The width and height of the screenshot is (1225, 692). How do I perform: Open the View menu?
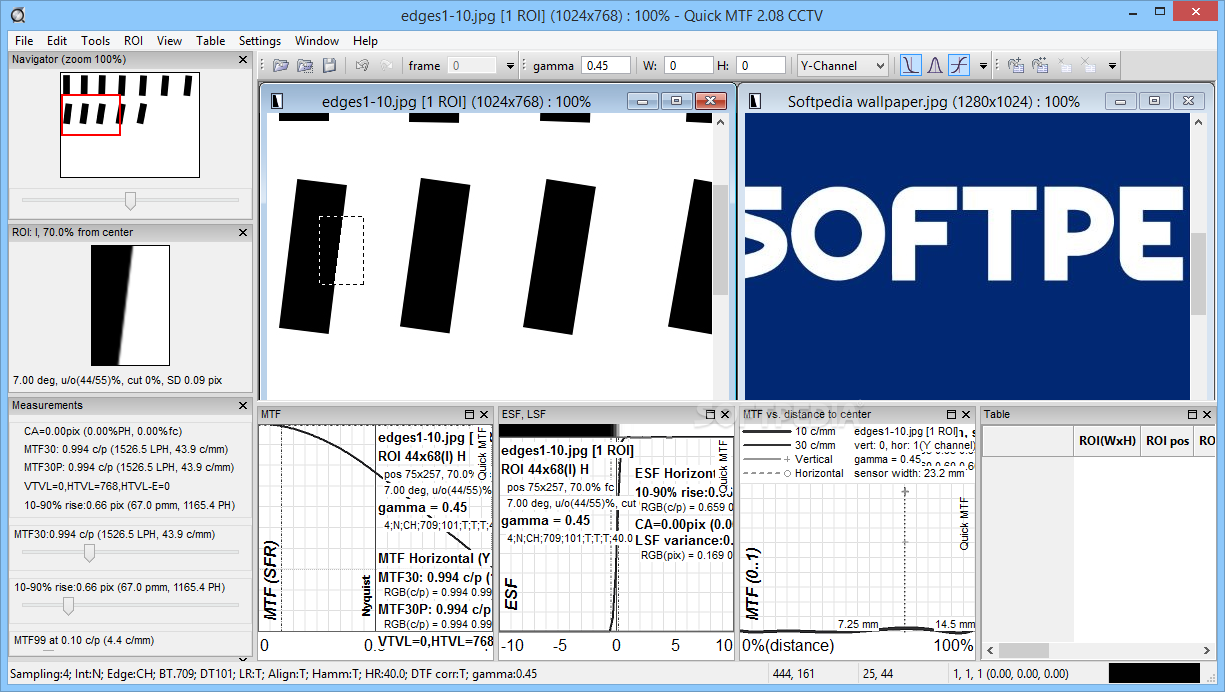(169, 41)
